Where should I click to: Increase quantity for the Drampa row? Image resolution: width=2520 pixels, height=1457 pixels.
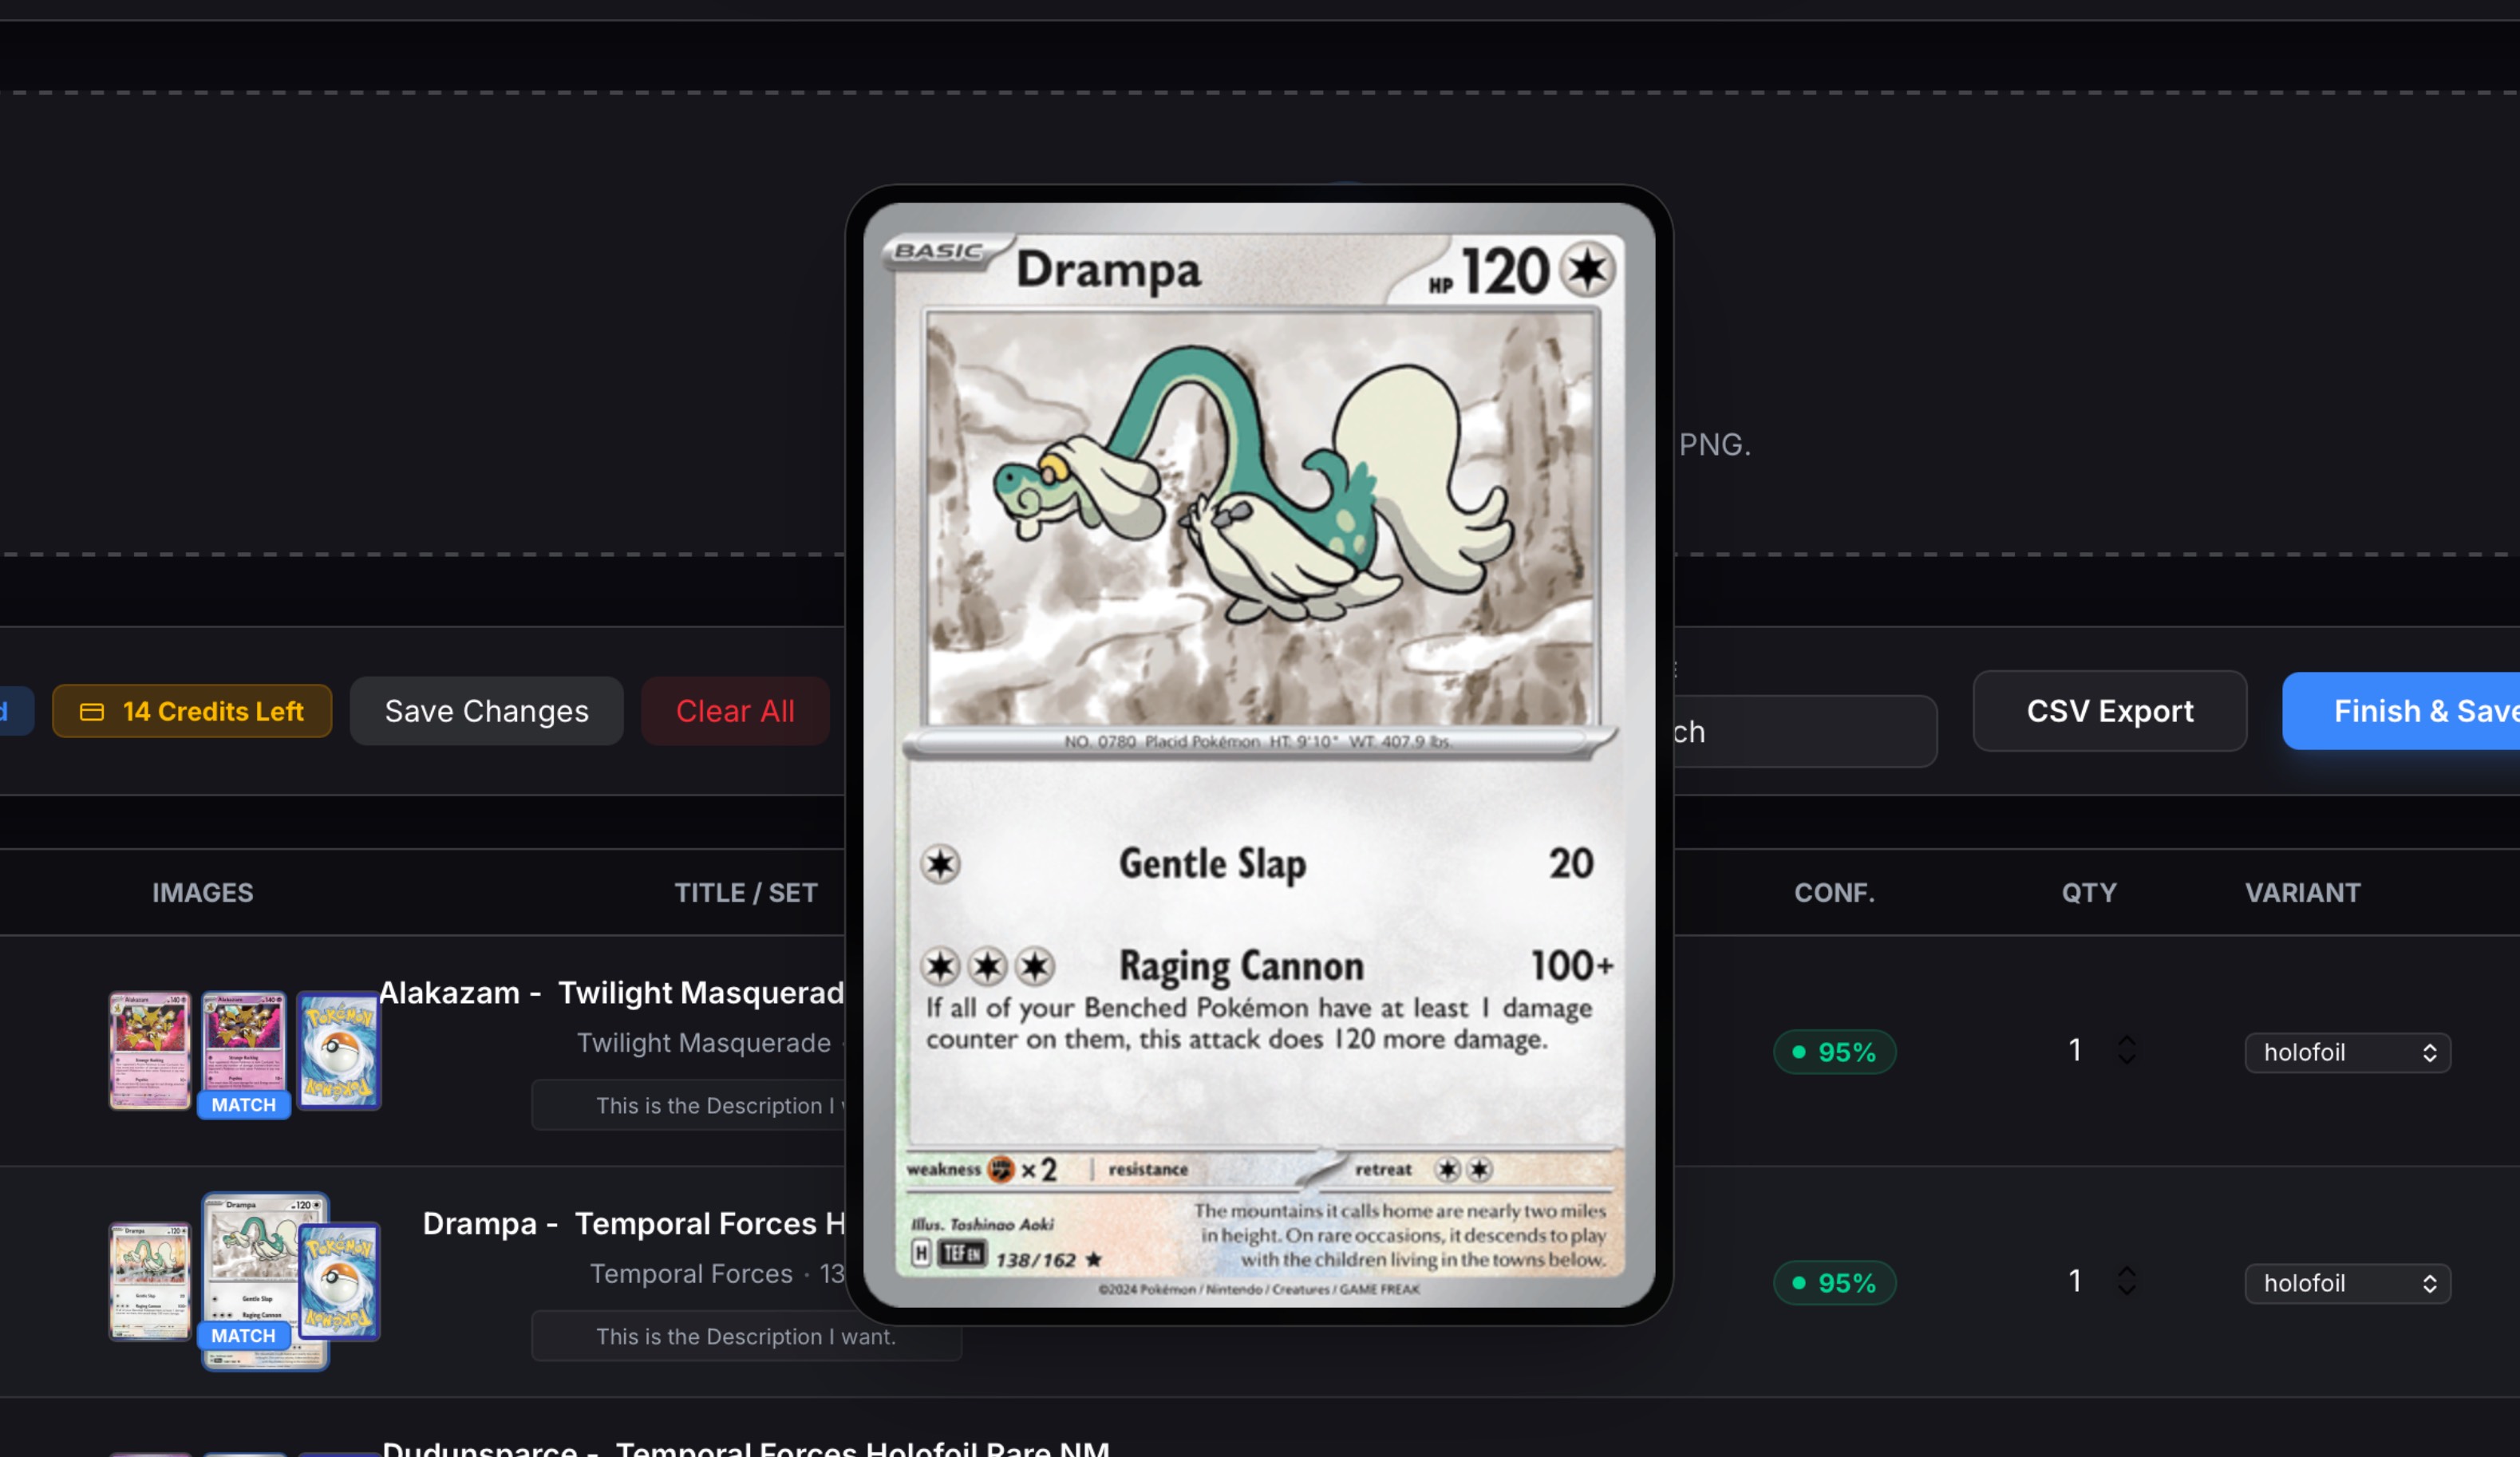click(2127, 1272)
